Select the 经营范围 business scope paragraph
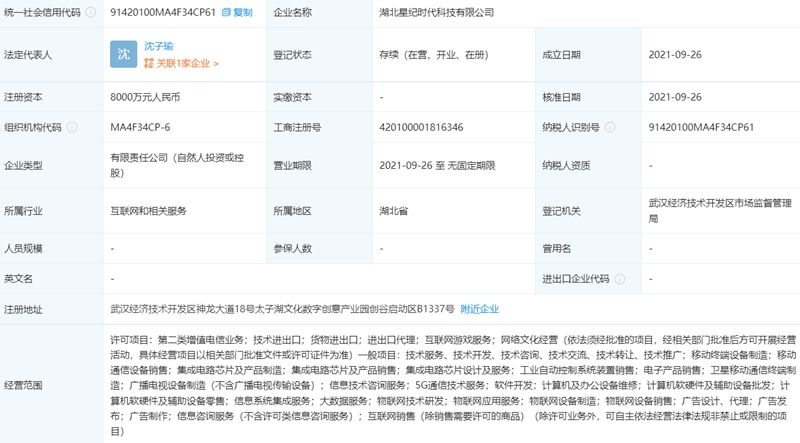Screen dimensions: 800x443 [453, 385]
